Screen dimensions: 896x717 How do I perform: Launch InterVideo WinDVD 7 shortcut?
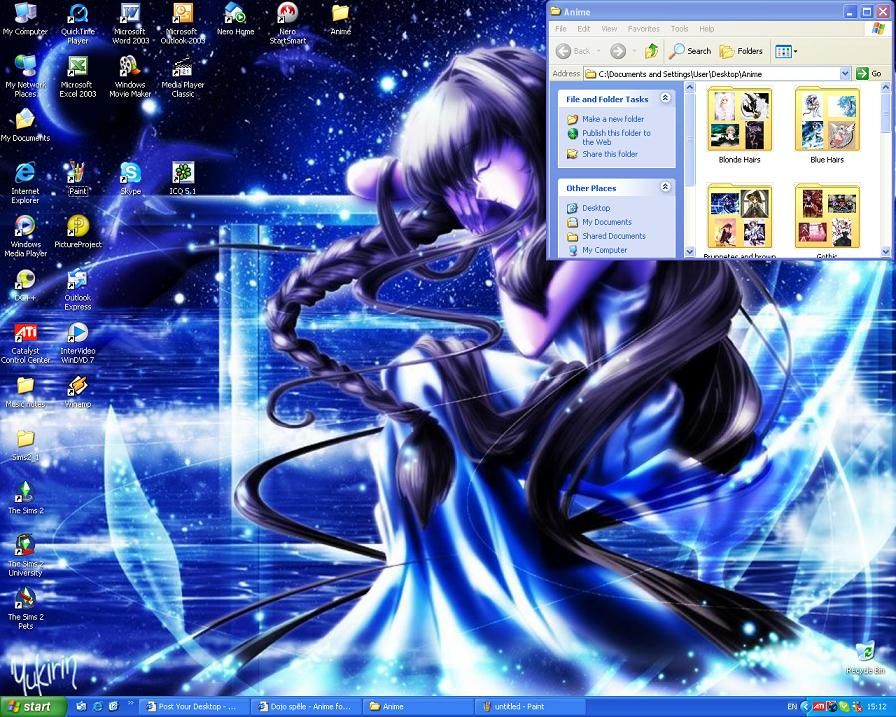[78, 342]
